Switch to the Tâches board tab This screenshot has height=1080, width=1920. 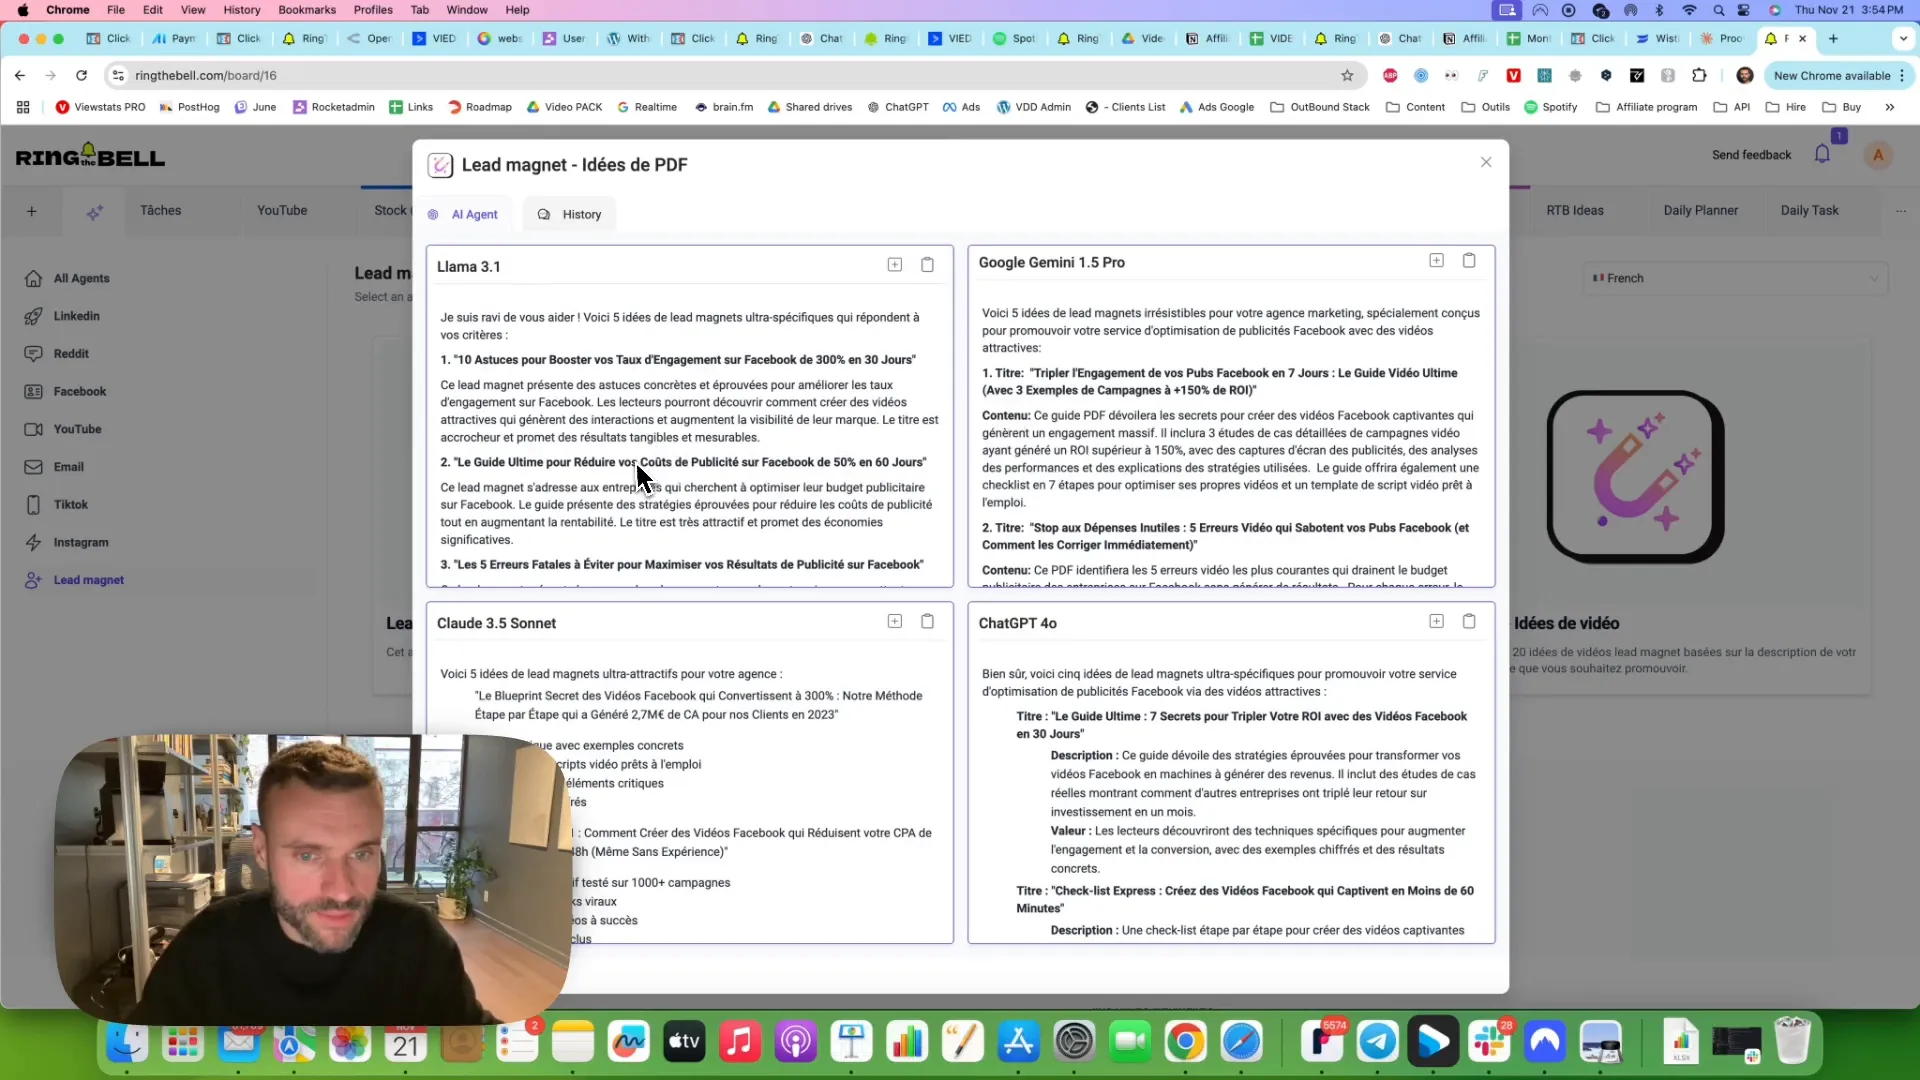click(161, 210)
